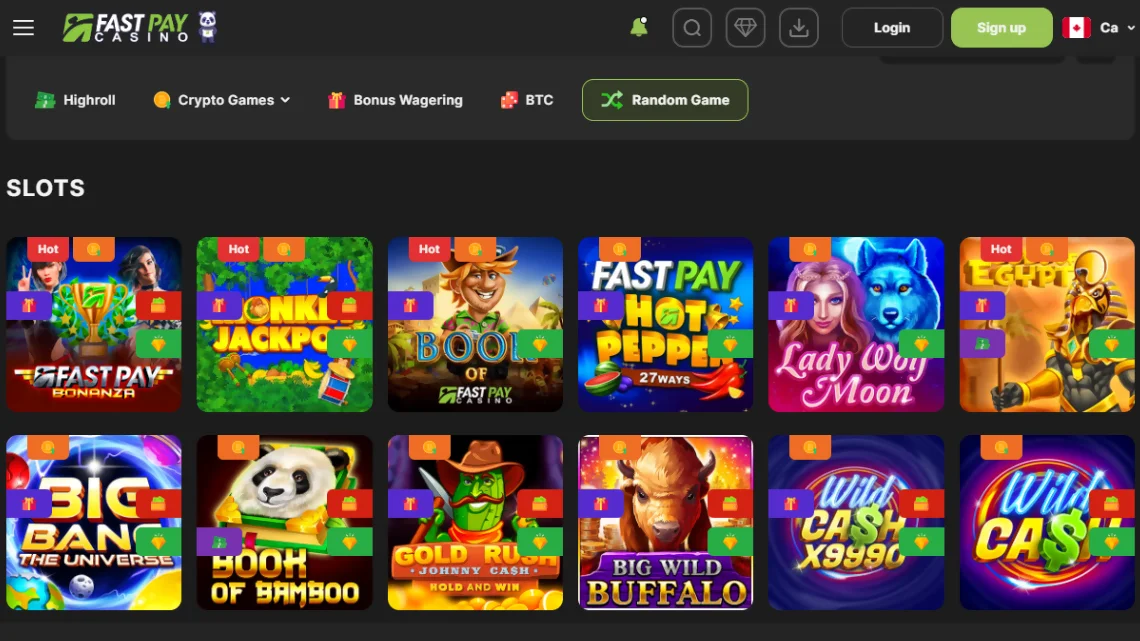Click purple gift badge on Lady Wolf Moon
The image size is (1140, 641).
tap(791, 305)
